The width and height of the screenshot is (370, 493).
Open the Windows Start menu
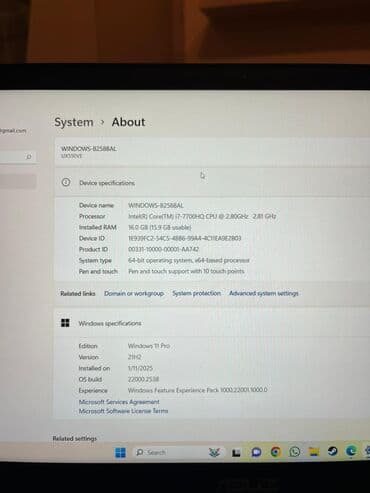pos(120,452)
